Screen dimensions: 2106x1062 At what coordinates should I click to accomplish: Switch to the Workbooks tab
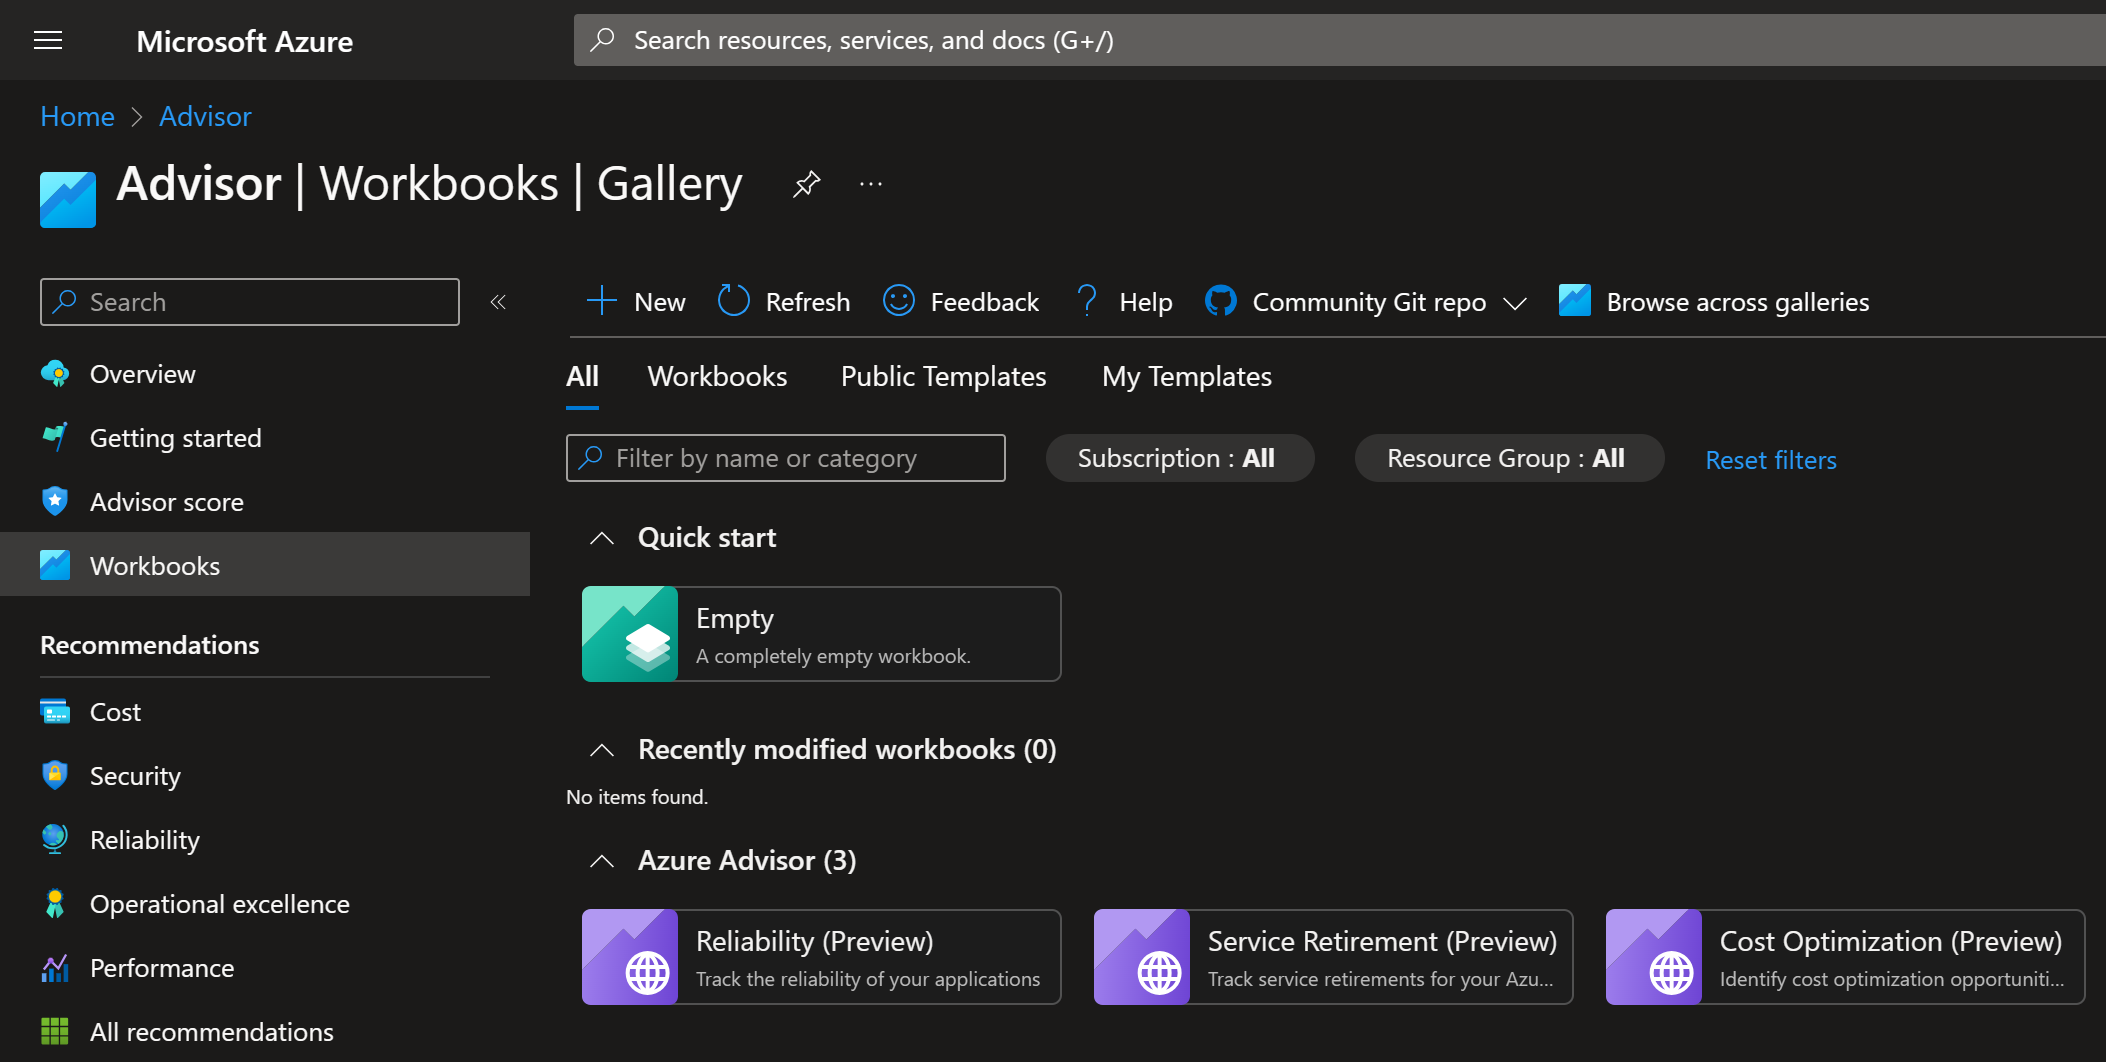pyautogui.click(x=717, y=377)
